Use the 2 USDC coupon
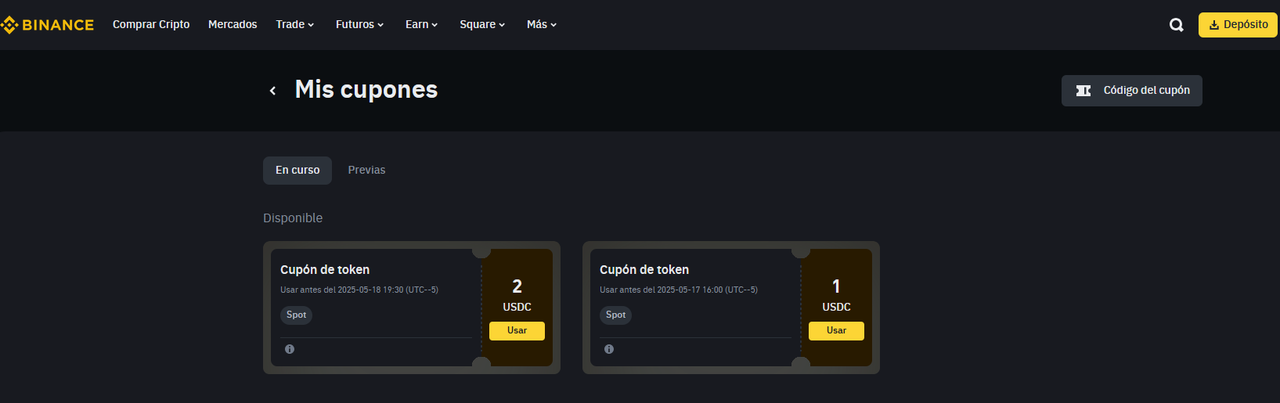The width and height of the screenshot is (1280, 403). click(x=517, y=331)
